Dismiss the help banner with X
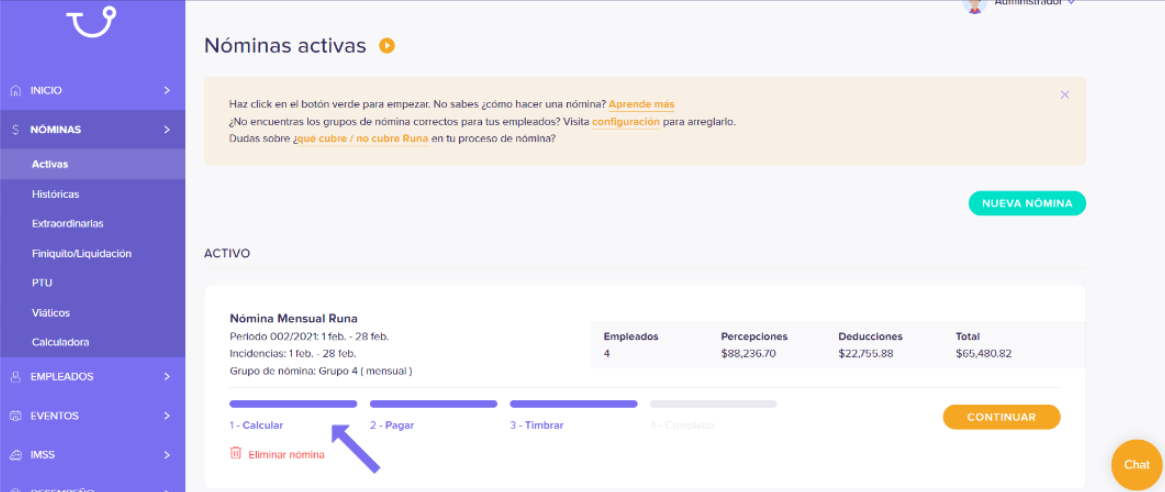 [x=1065, y=94]
